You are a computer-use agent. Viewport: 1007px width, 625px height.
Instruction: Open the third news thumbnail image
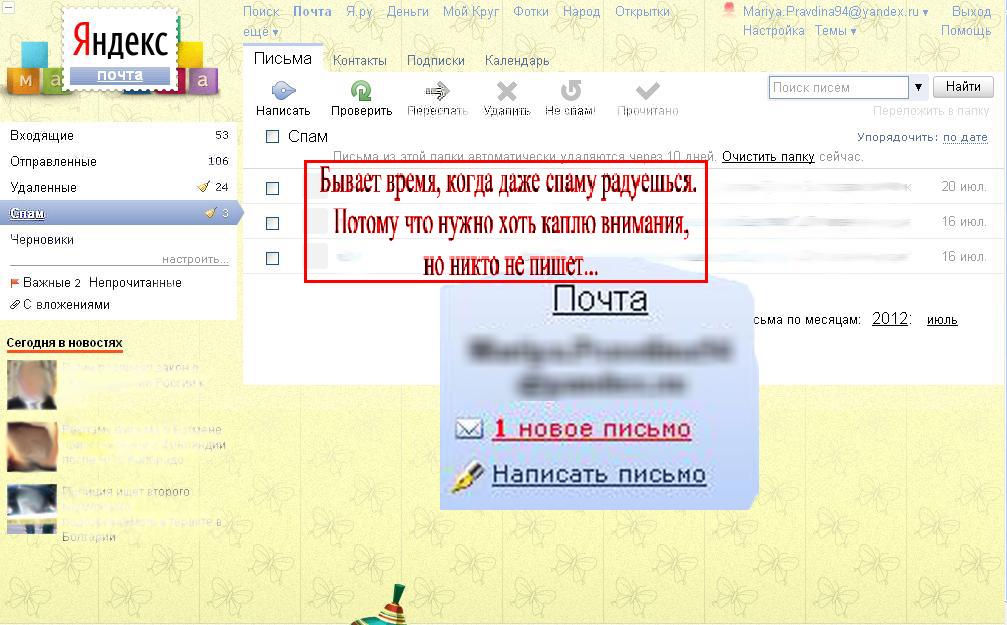click(31, 509)
